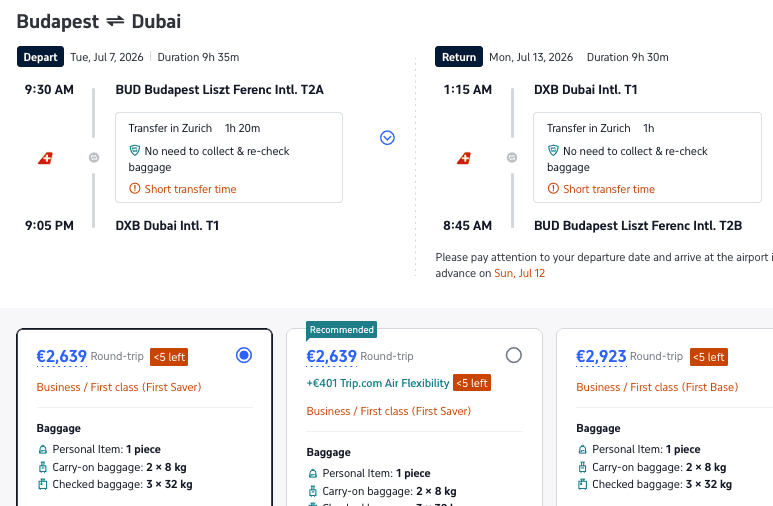
Task: Select the Recommended Air Flexibility fare radio
Action: [514, 355]
